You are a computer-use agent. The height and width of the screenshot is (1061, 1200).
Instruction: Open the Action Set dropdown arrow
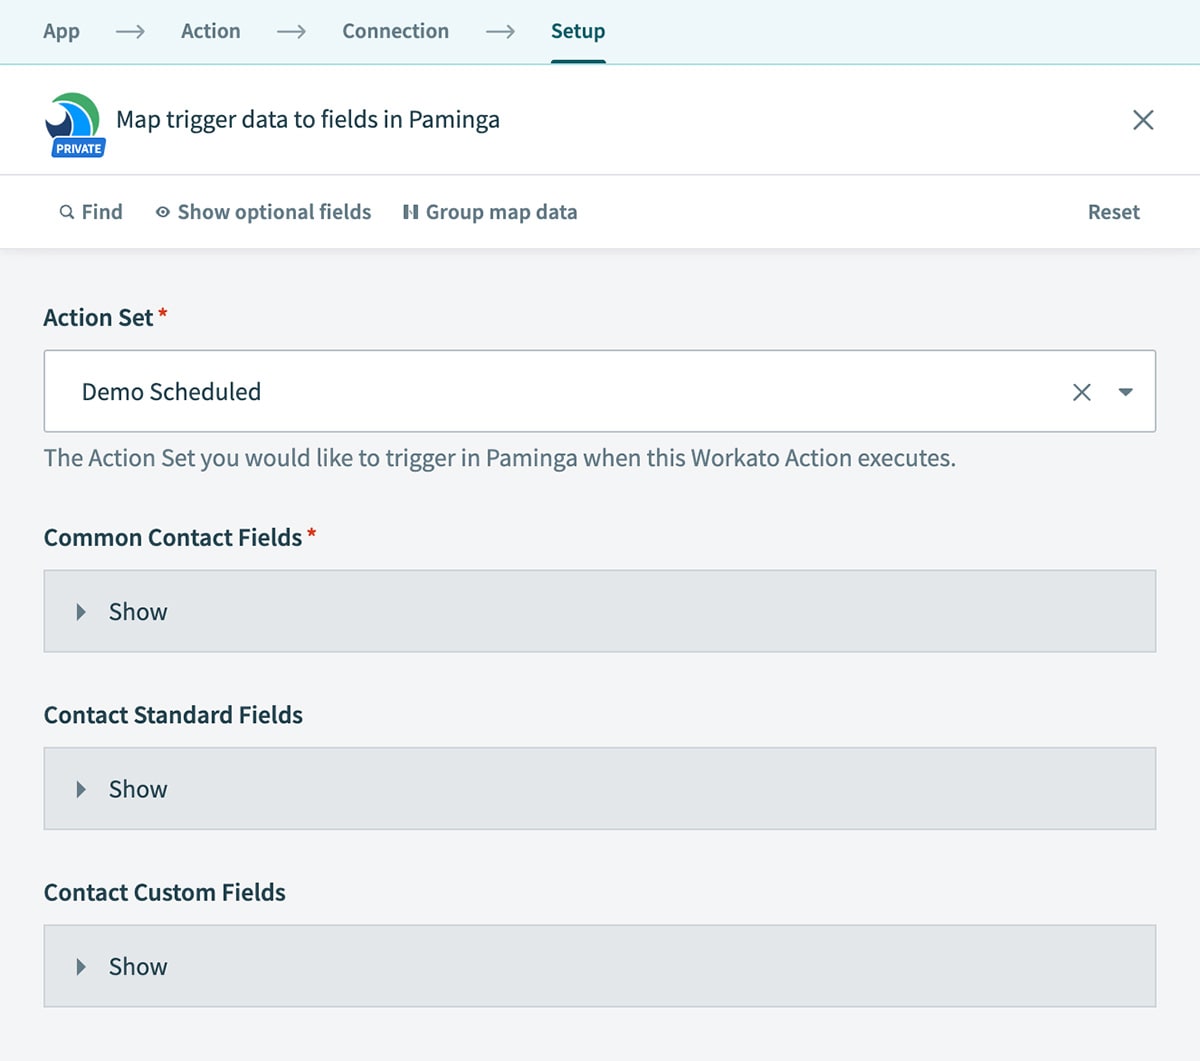click(x=1125, y=392)
